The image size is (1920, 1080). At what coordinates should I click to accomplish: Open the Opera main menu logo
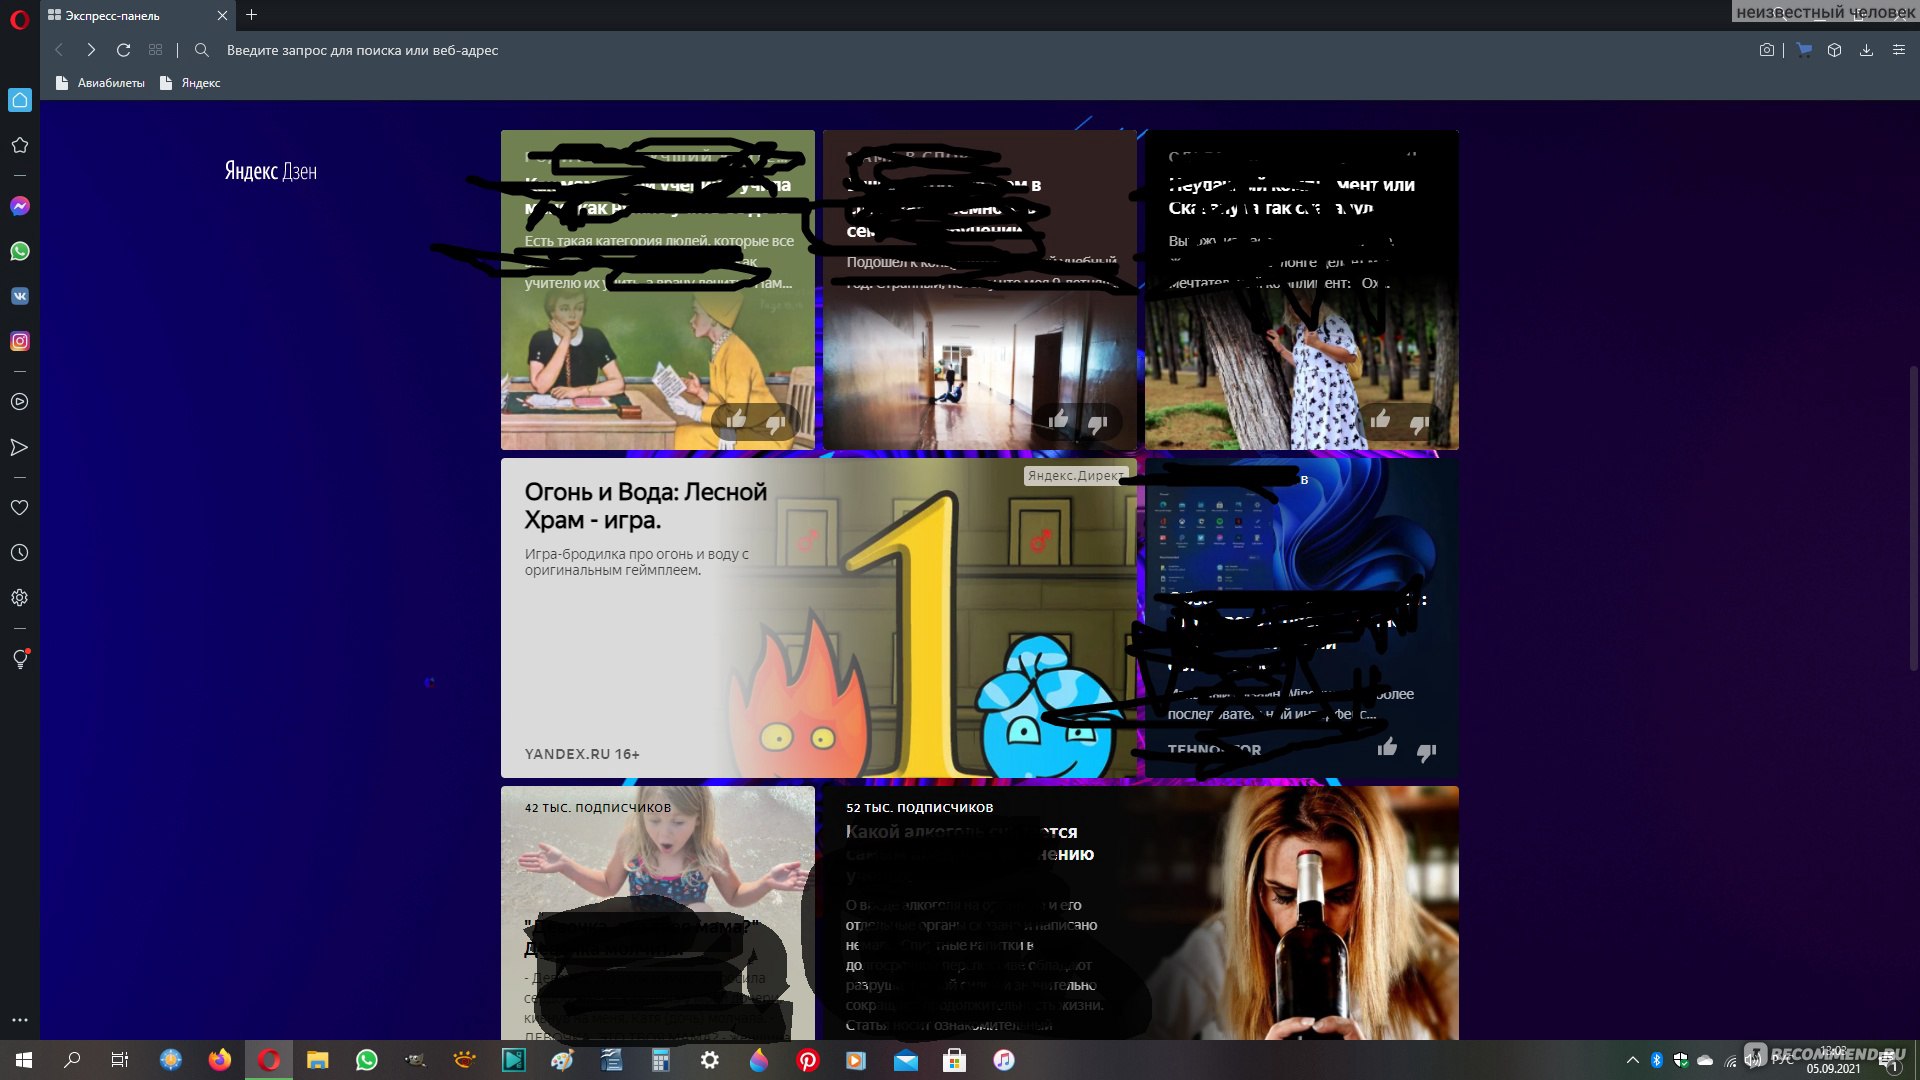[19, 19]
